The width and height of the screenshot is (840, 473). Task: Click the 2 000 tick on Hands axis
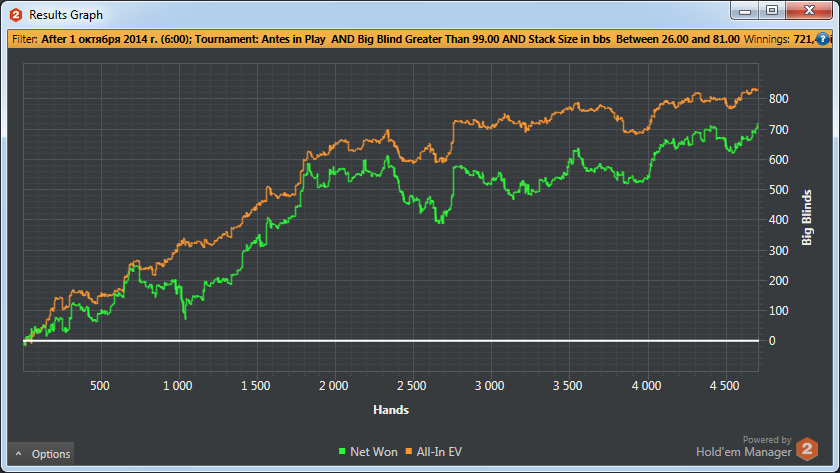(333, 386)
